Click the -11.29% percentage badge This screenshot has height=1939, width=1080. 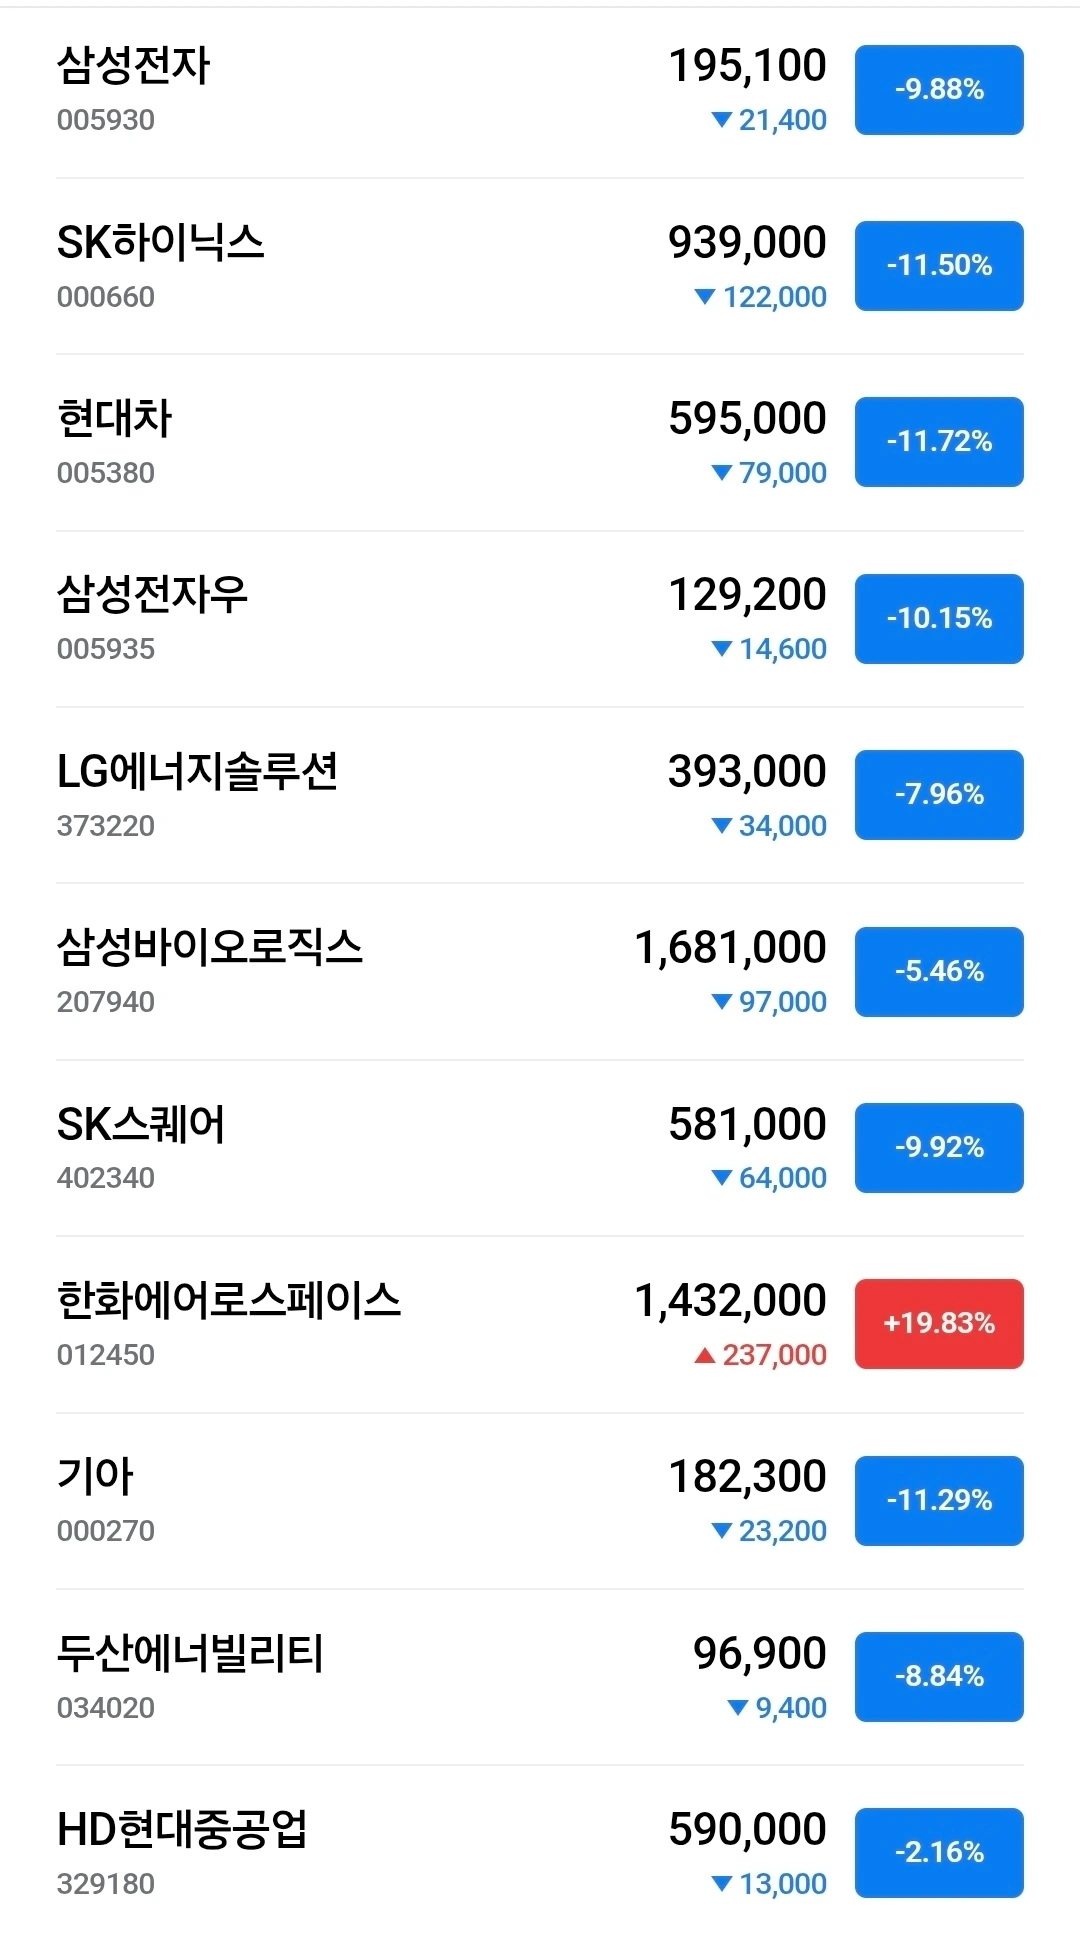tap(939, 1501)
